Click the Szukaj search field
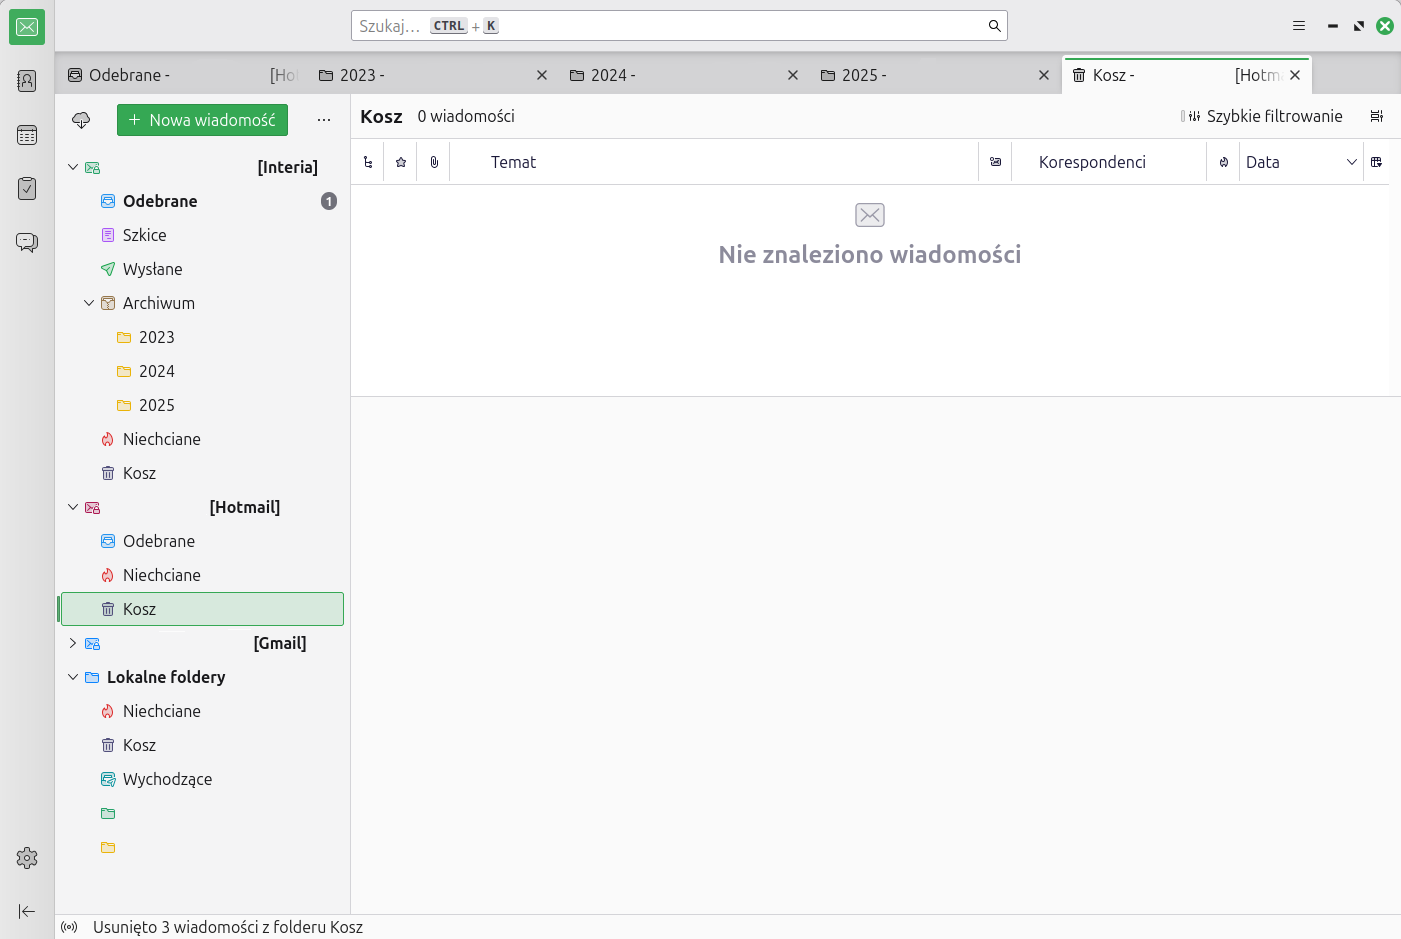The height and width of the screenshot is (939, 1401). [x=679, y=26]
